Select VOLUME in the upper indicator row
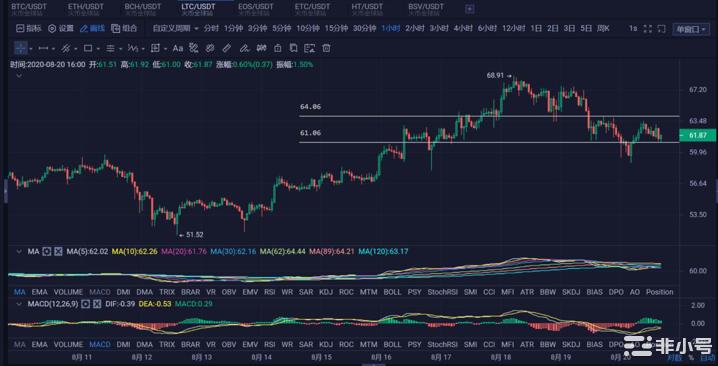Image resolution: width=718 pixels, height=366 pixels. click(x=68, y=292)
